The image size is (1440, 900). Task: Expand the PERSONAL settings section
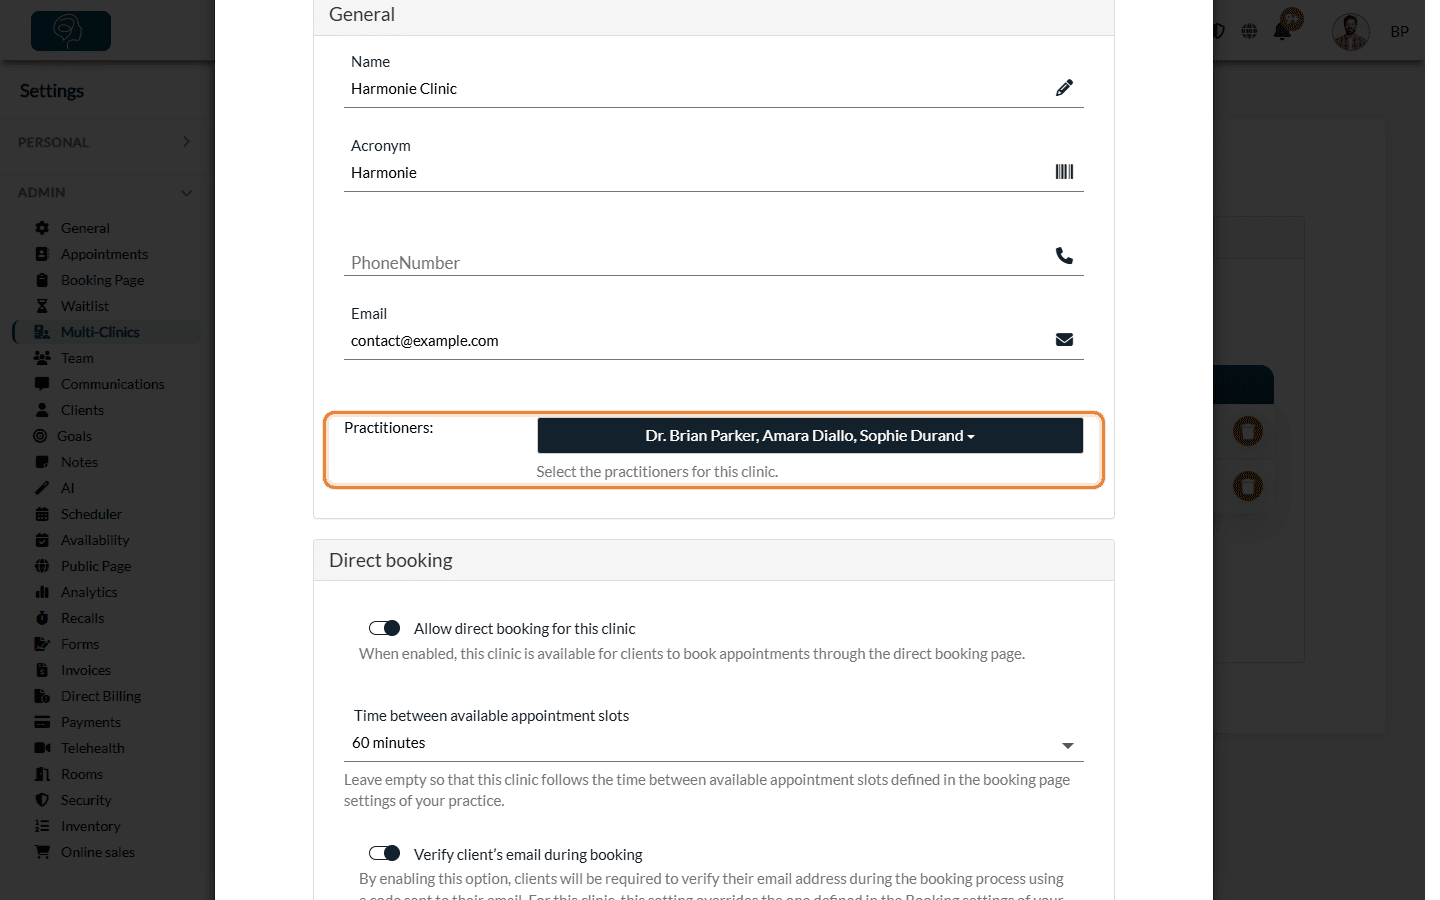104,142
